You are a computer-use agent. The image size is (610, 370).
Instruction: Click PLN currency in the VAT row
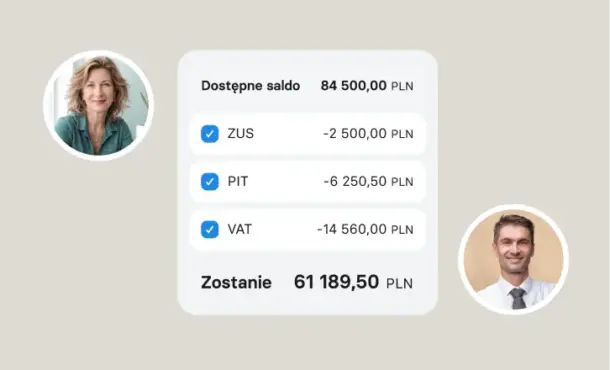coord(402,230)
